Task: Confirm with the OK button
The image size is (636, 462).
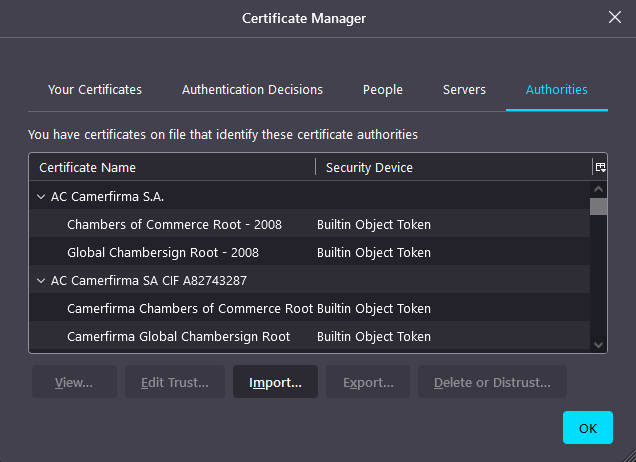Action: [588, 428]
